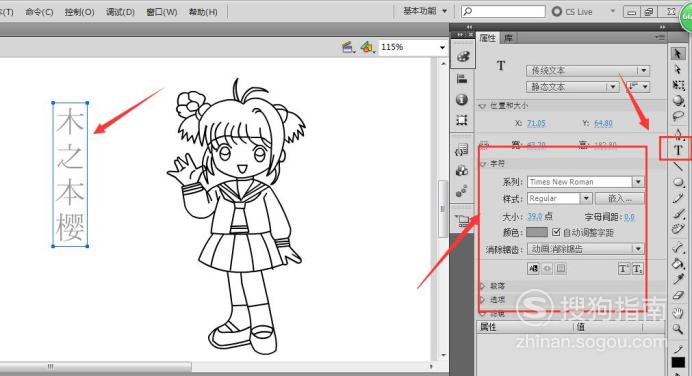Select the Text (T) tool
The height and width of the screenshot is (376, 692).
pyautogui.click(x=678, y=150)
